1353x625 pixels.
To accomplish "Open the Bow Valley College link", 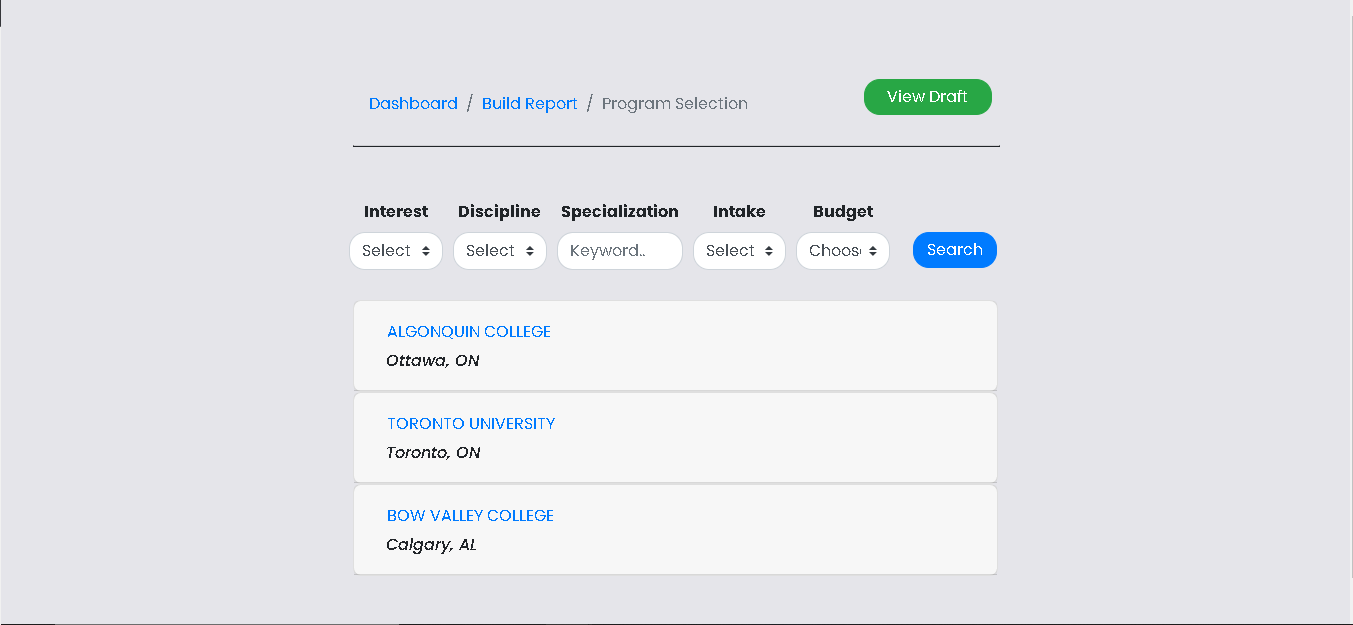I will tap(470, 515).
